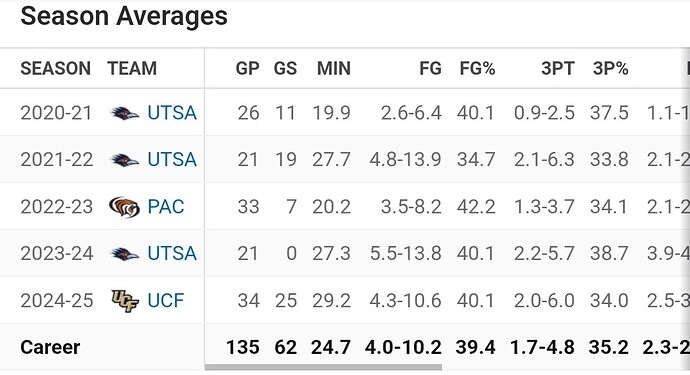Click the FG% column header
Image resolution: width=690 pixels, height=375 pixels.
tap(477, 69)
